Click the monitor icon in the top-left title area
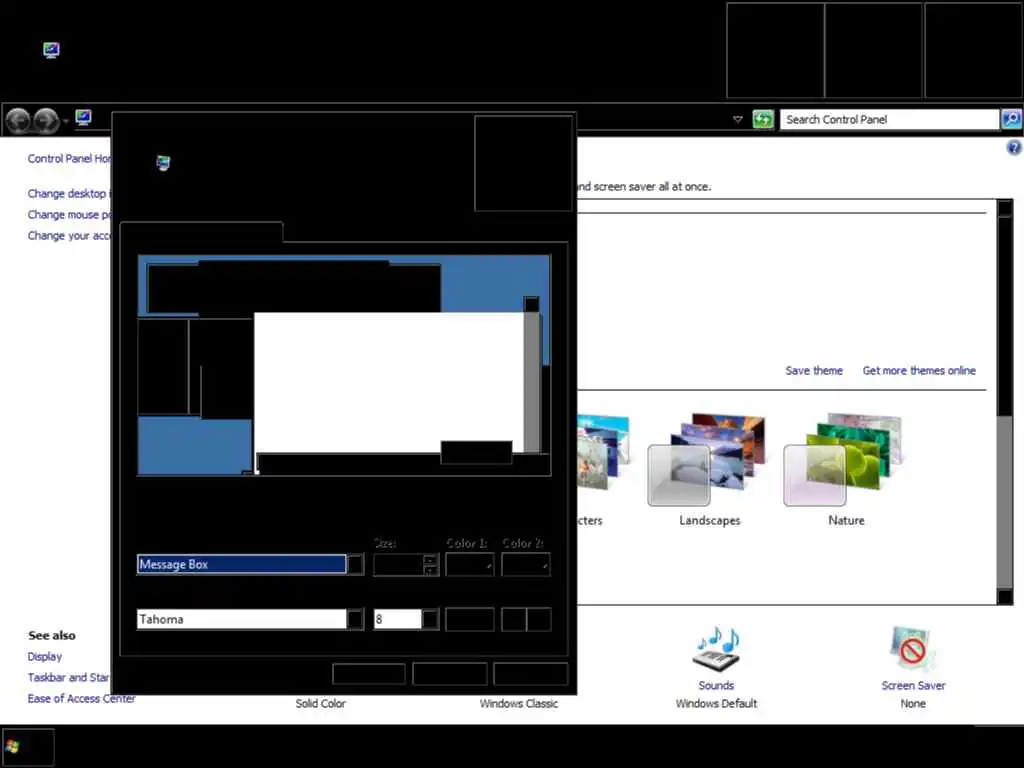The width and height of the screenshot is (1024, 768). [x=51, y=50]
